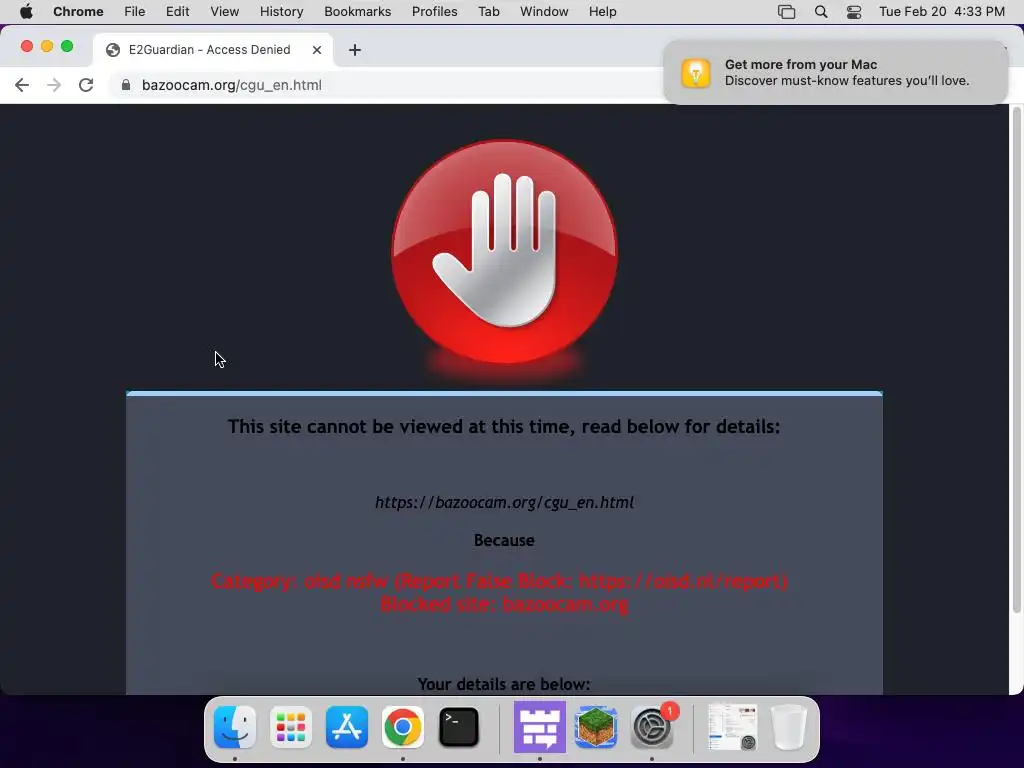Open Finder from the Dock
The height and width of the screenshot is (768, 1024).
click(234, 726)
